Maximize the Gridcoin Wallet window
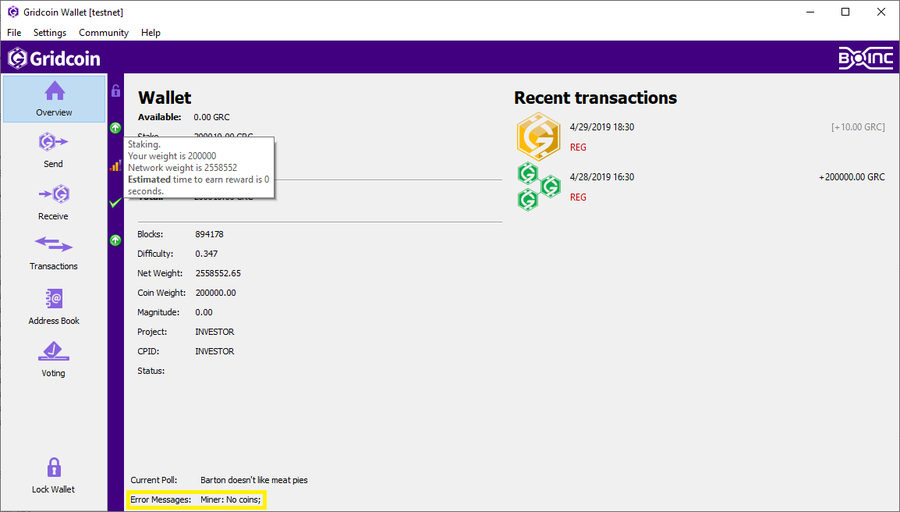Viewport: 900px width, 512px height. click(x=845, y=12)
